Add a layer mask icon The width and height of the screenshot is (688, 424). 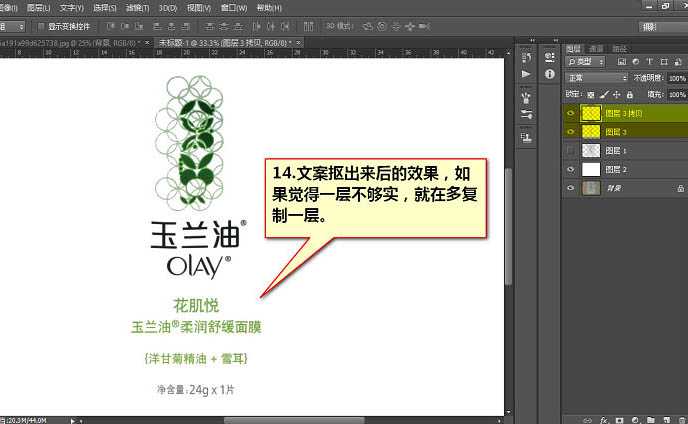(x=619, y=420)
